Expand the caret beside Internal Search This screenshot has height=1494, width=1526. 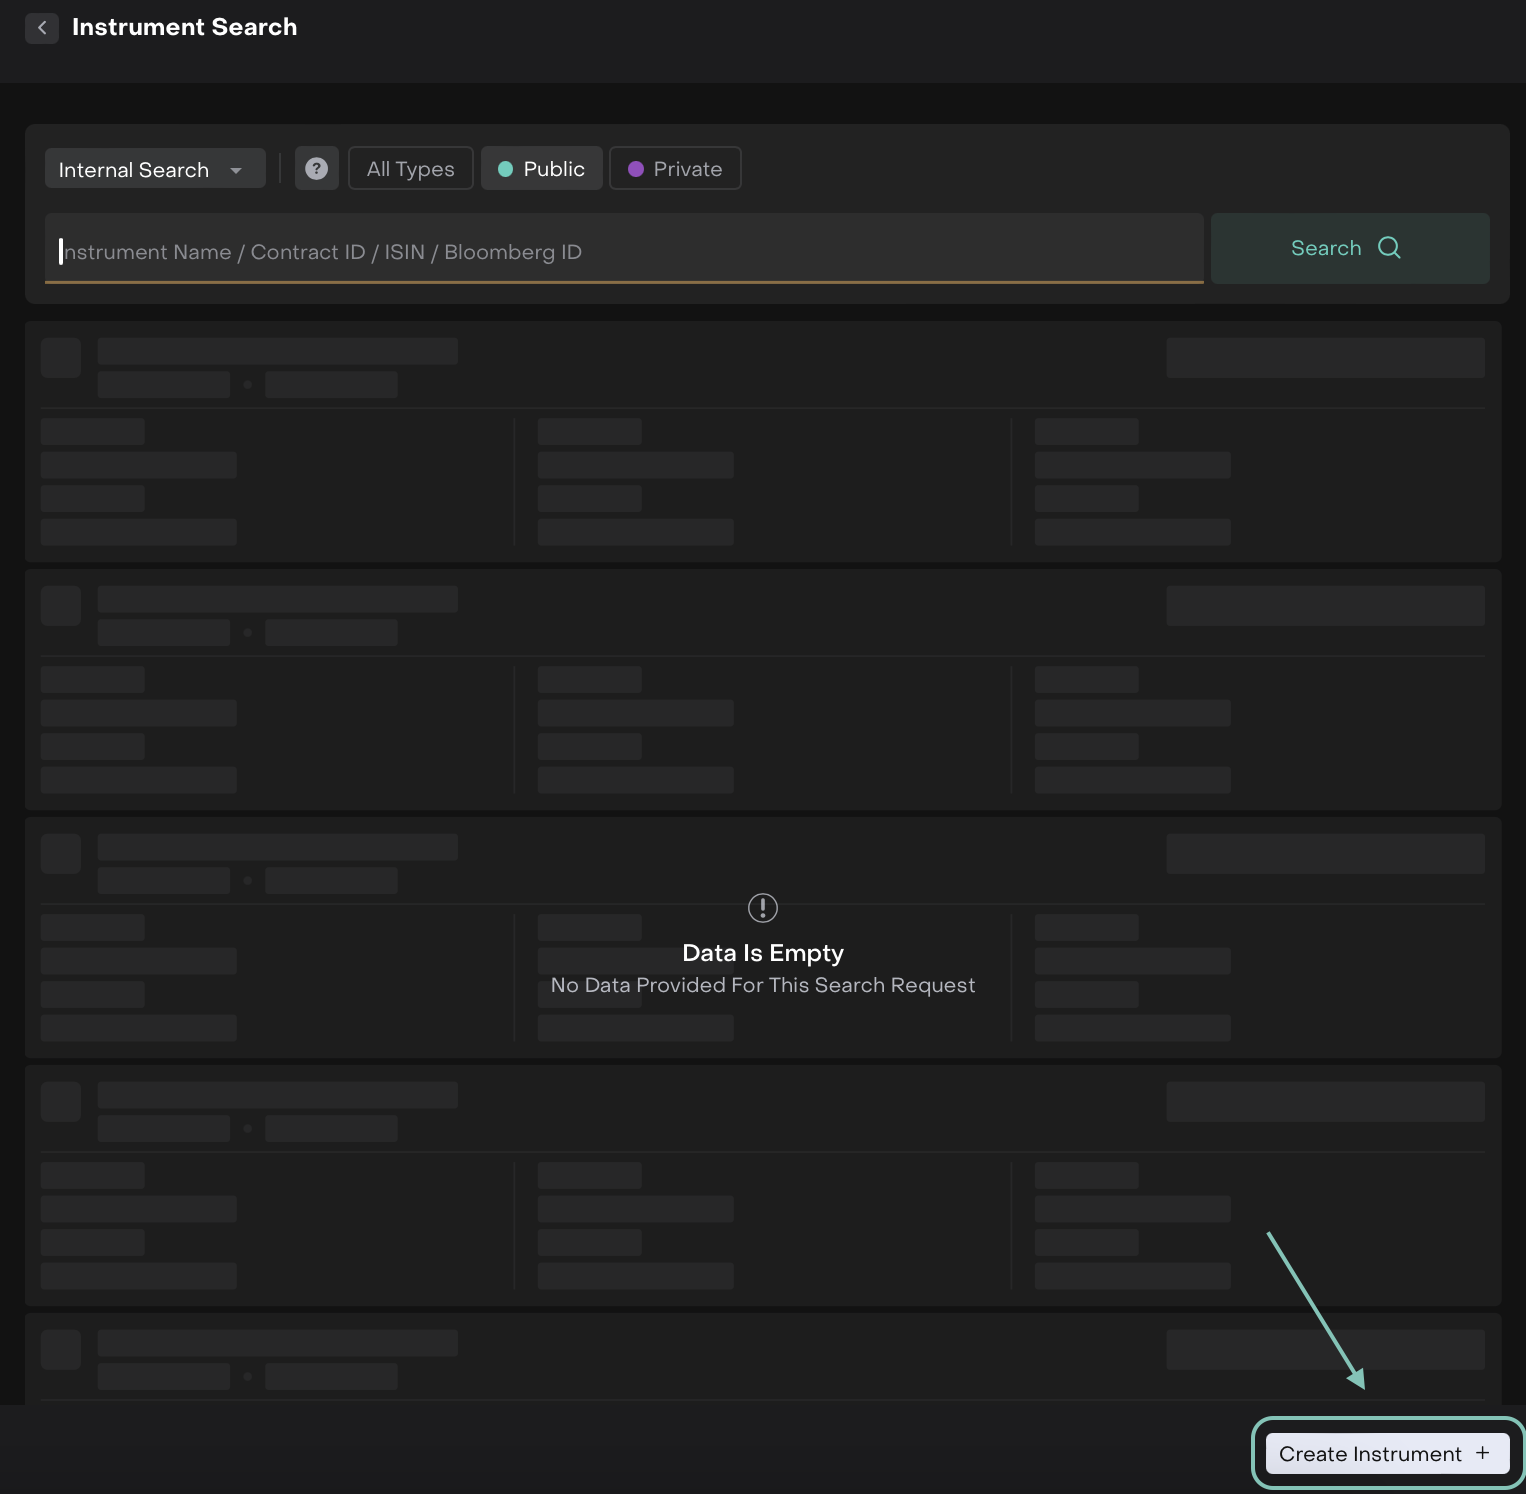pos(236,170)
